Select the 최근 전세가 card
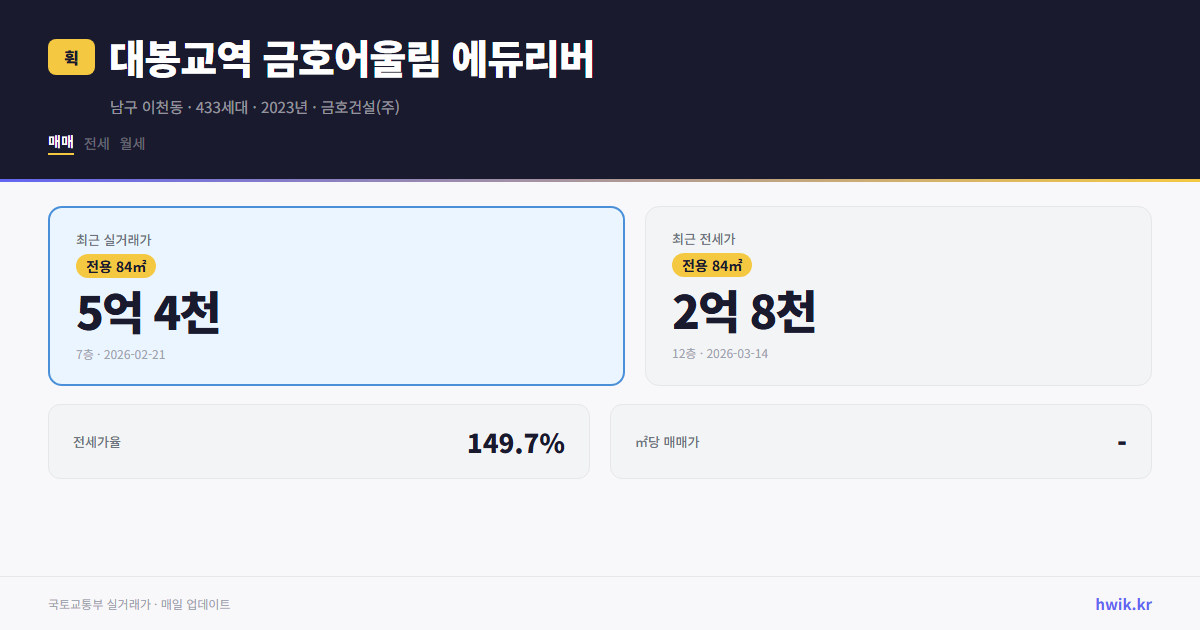1200x630 pixels. click(898, 295)
